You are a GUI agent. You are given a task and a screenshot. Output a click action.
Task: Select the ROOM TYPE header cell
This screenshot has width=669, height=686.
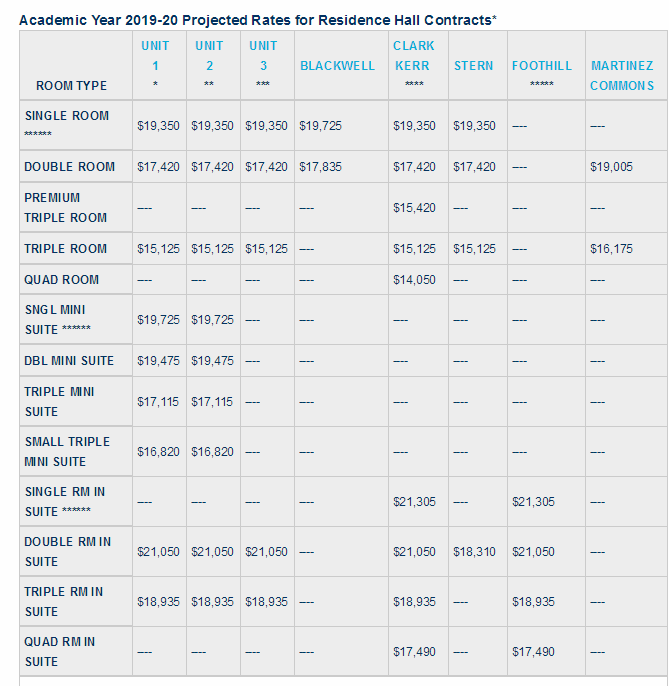coord(71,86)
